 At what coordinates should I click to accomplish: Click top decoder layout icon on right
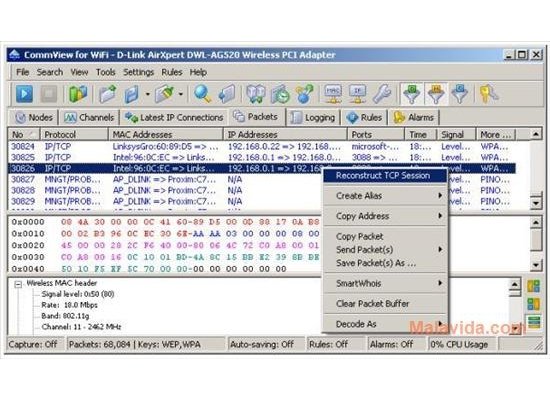[x=534, y=287]
